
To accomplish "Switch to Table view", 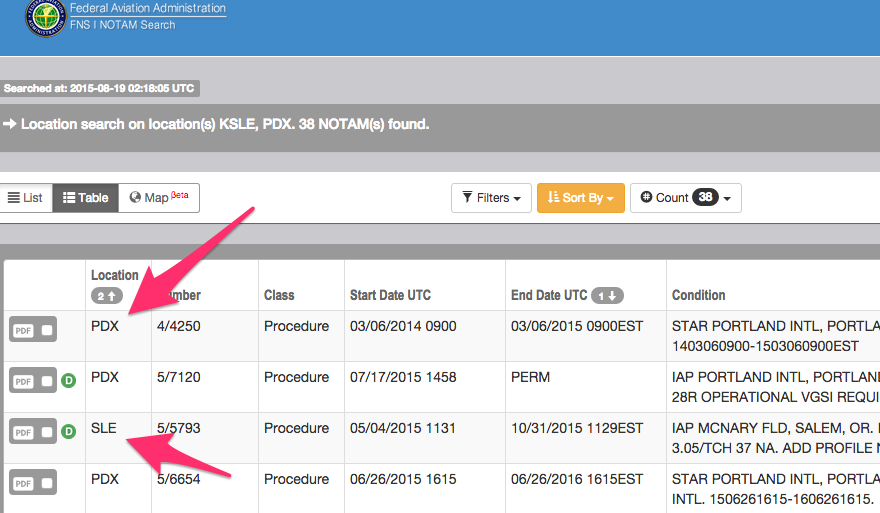I will [85, 198].
